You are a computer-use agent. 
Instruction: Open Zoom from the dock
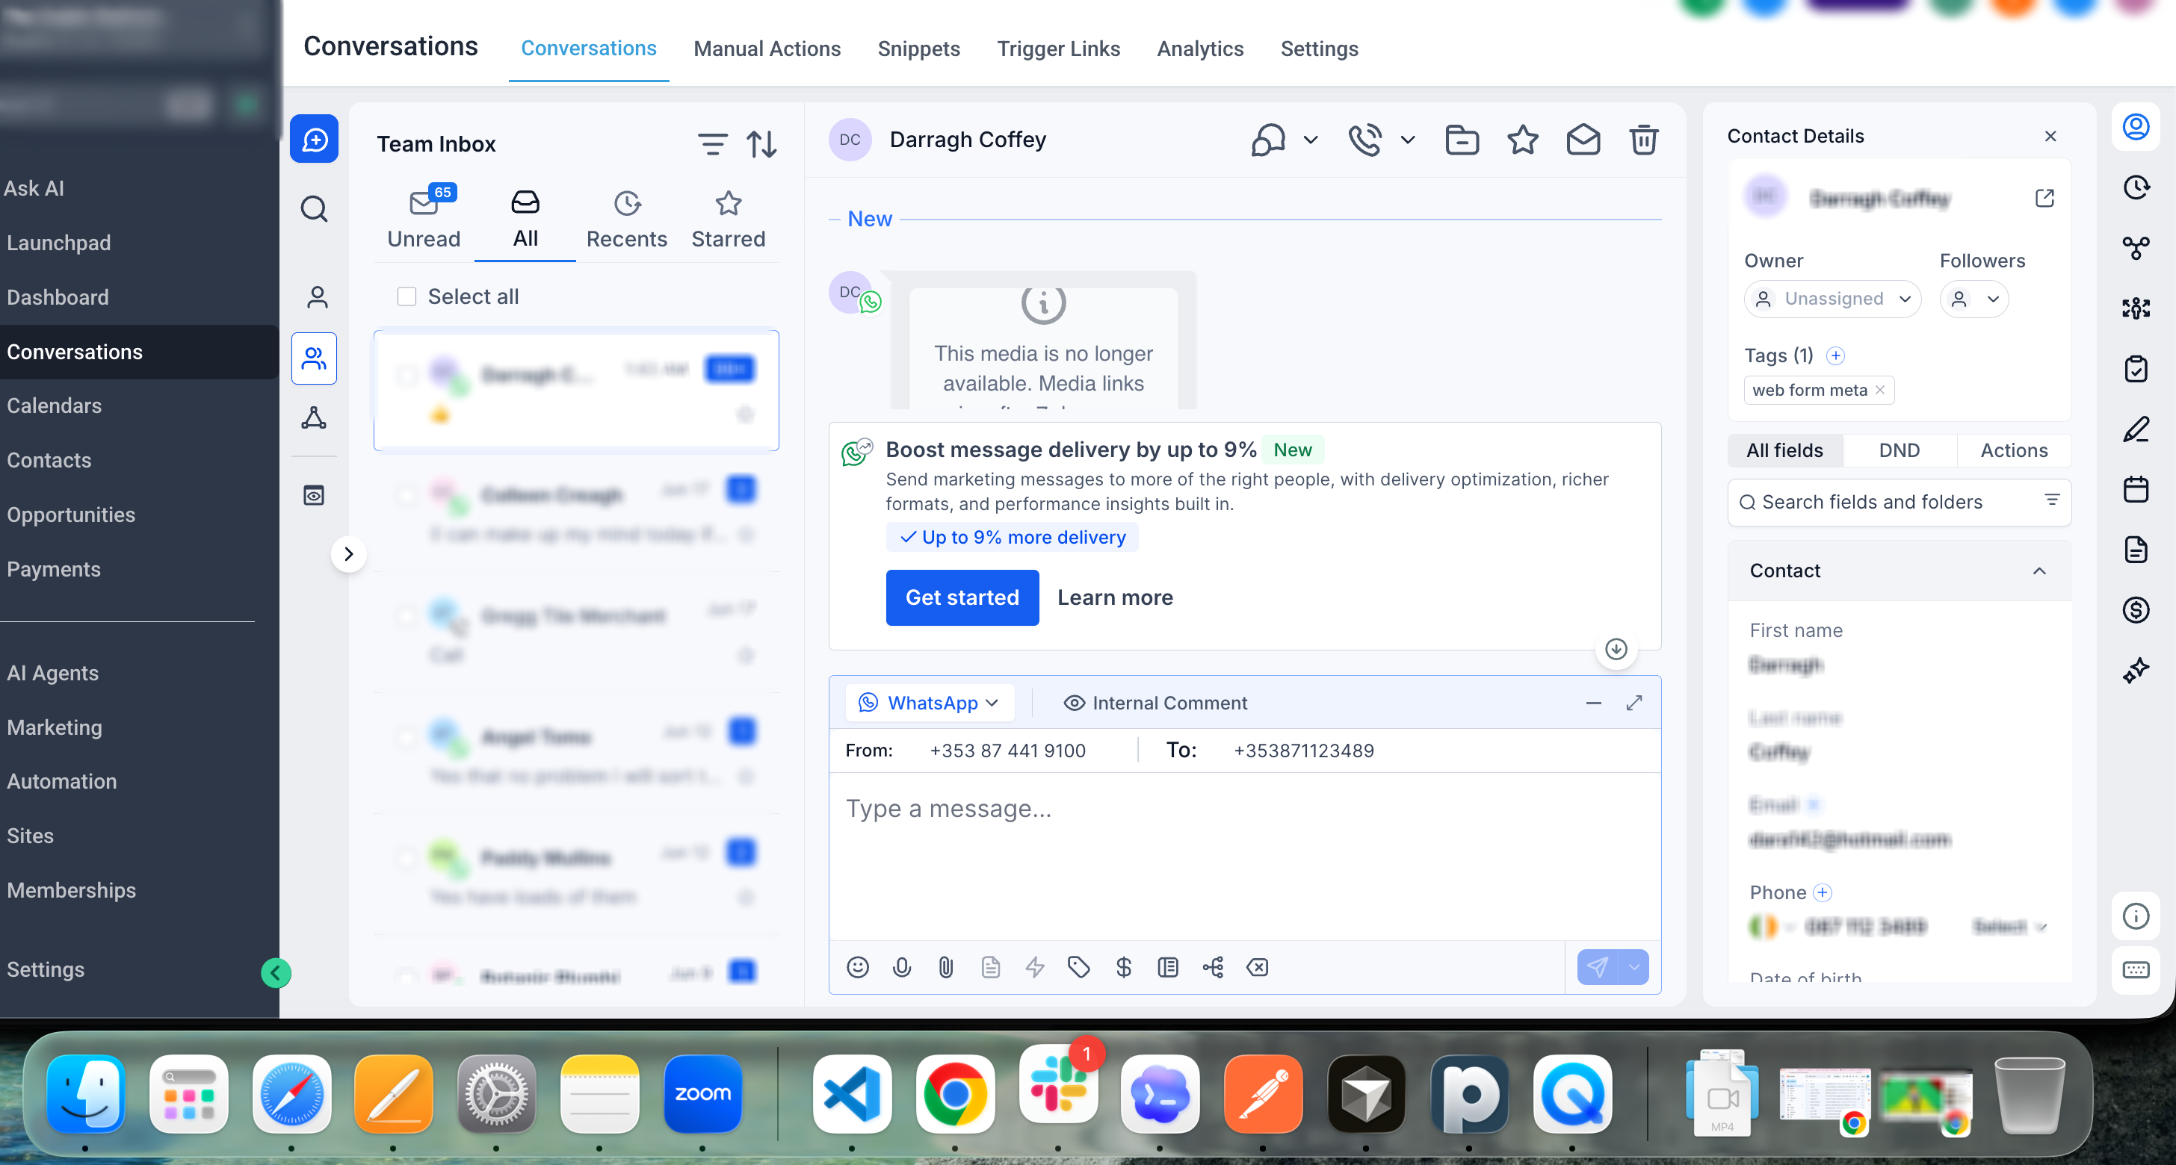(703, 1093)
